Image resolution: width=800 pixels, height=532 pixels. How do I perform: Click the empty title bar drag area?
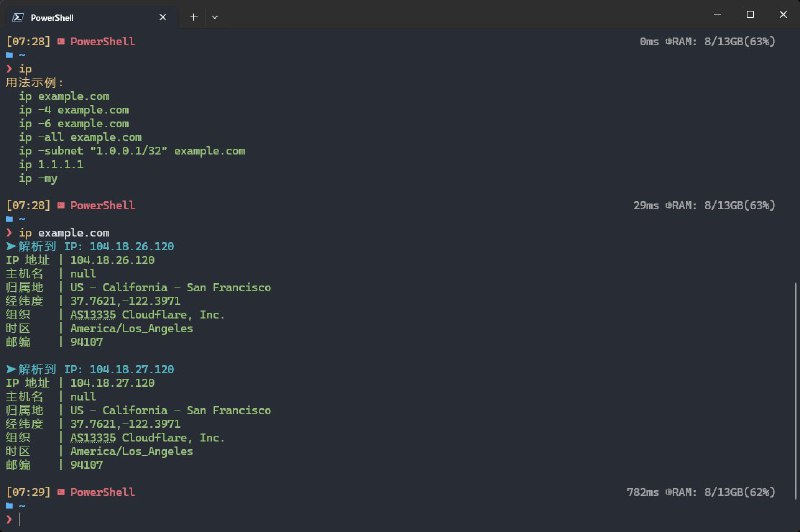pyautogui.click(x=450, y=16)
